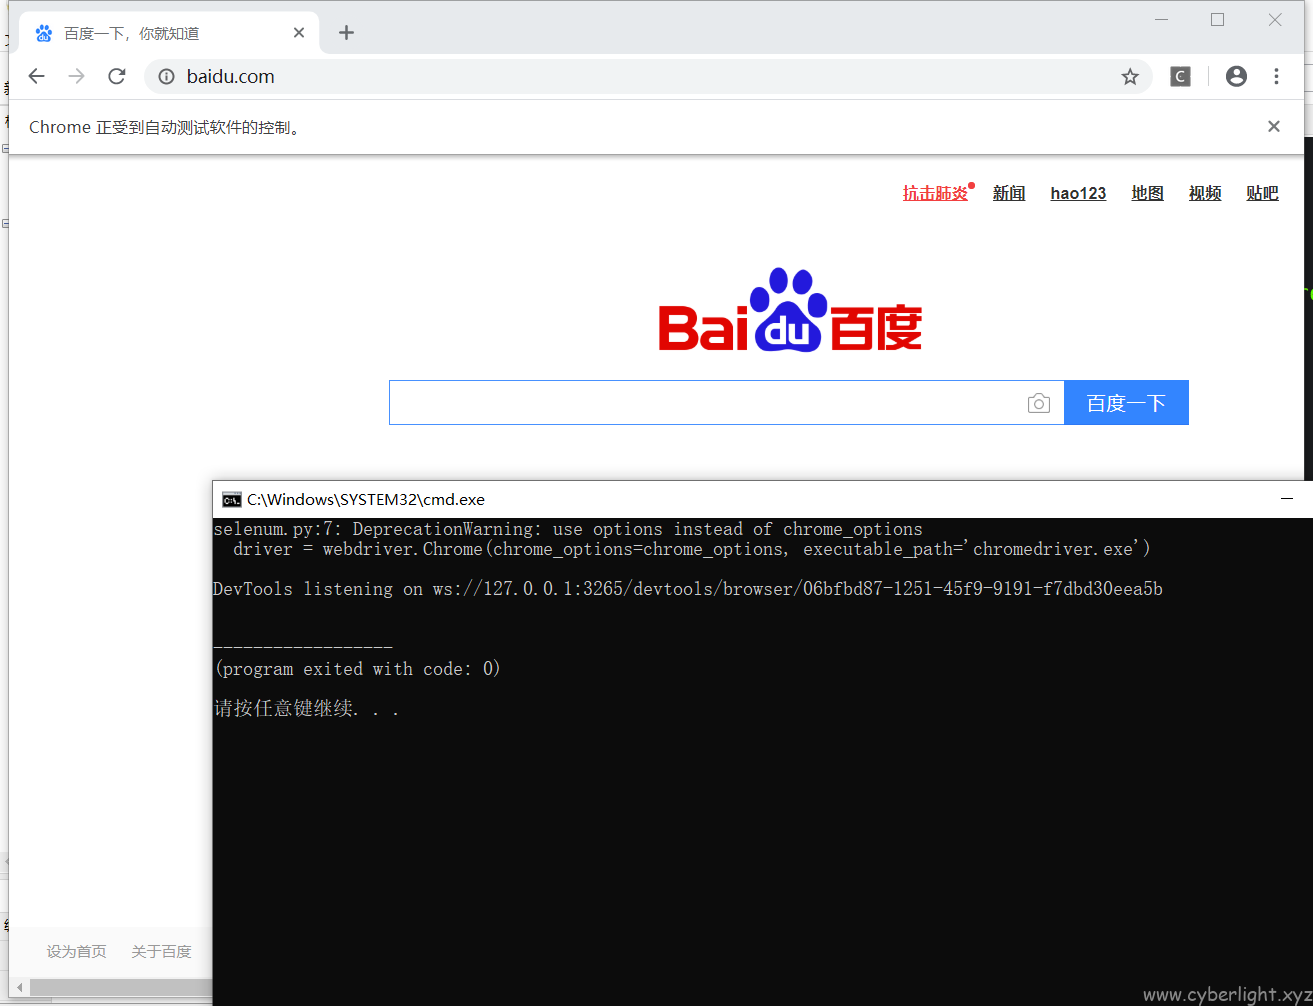Click the cmd.exe window title bar icon
The width and height of the screenshot is (1313, 1006).
click(x=232, y=499)
